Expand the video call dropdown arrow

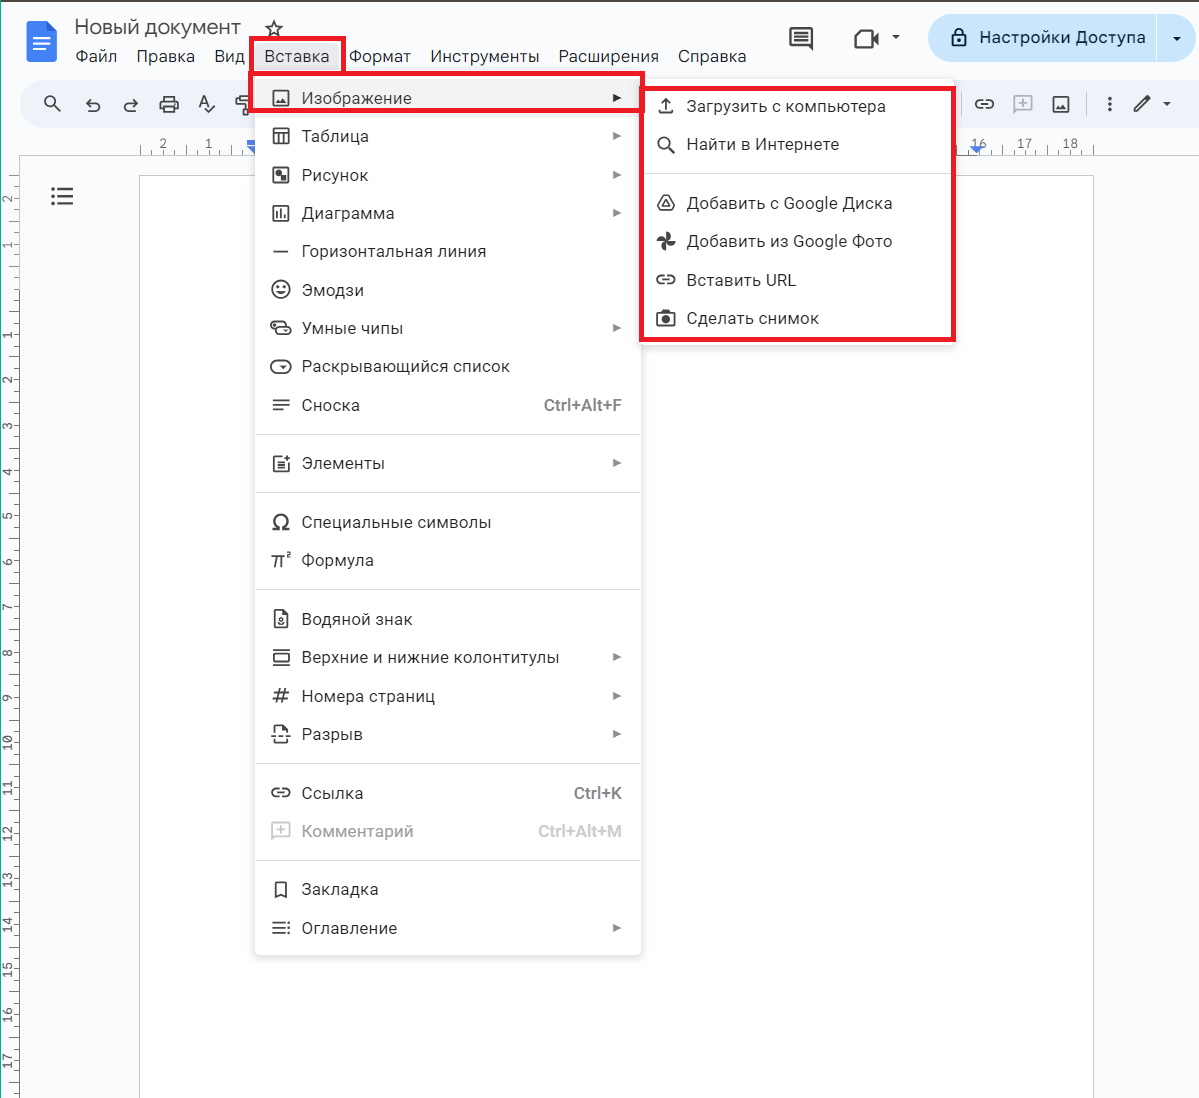click(895, 37)
